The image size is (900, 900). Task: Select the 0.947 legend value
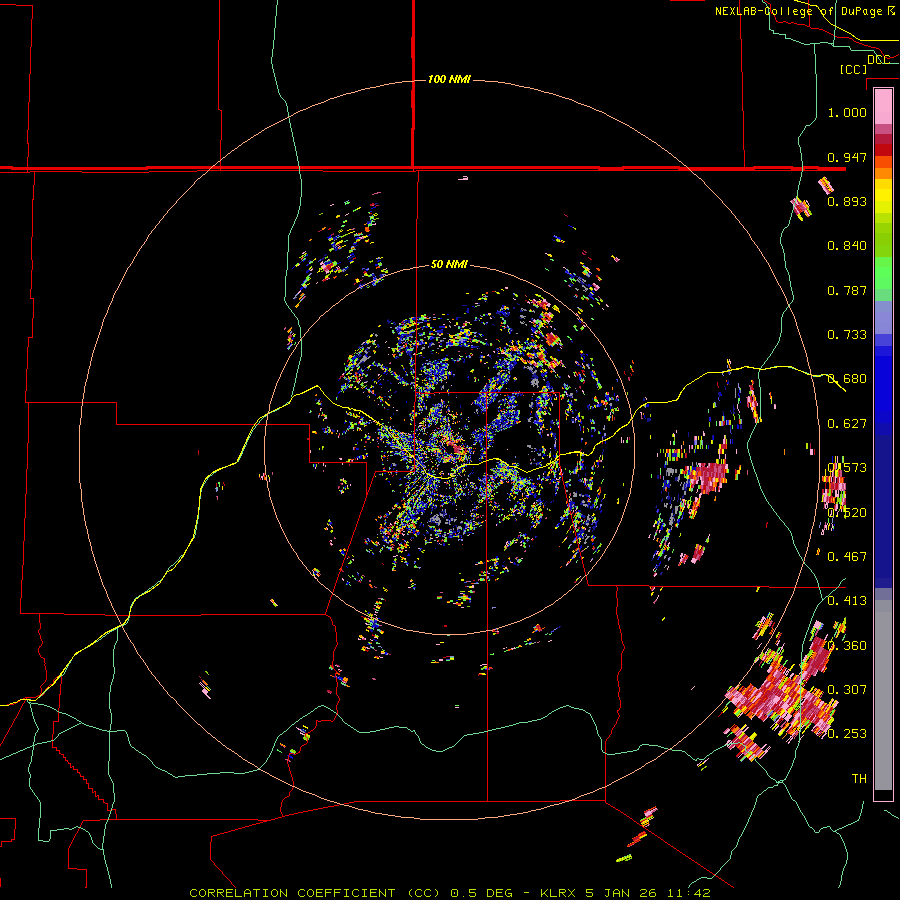click(x=847, y=157)
